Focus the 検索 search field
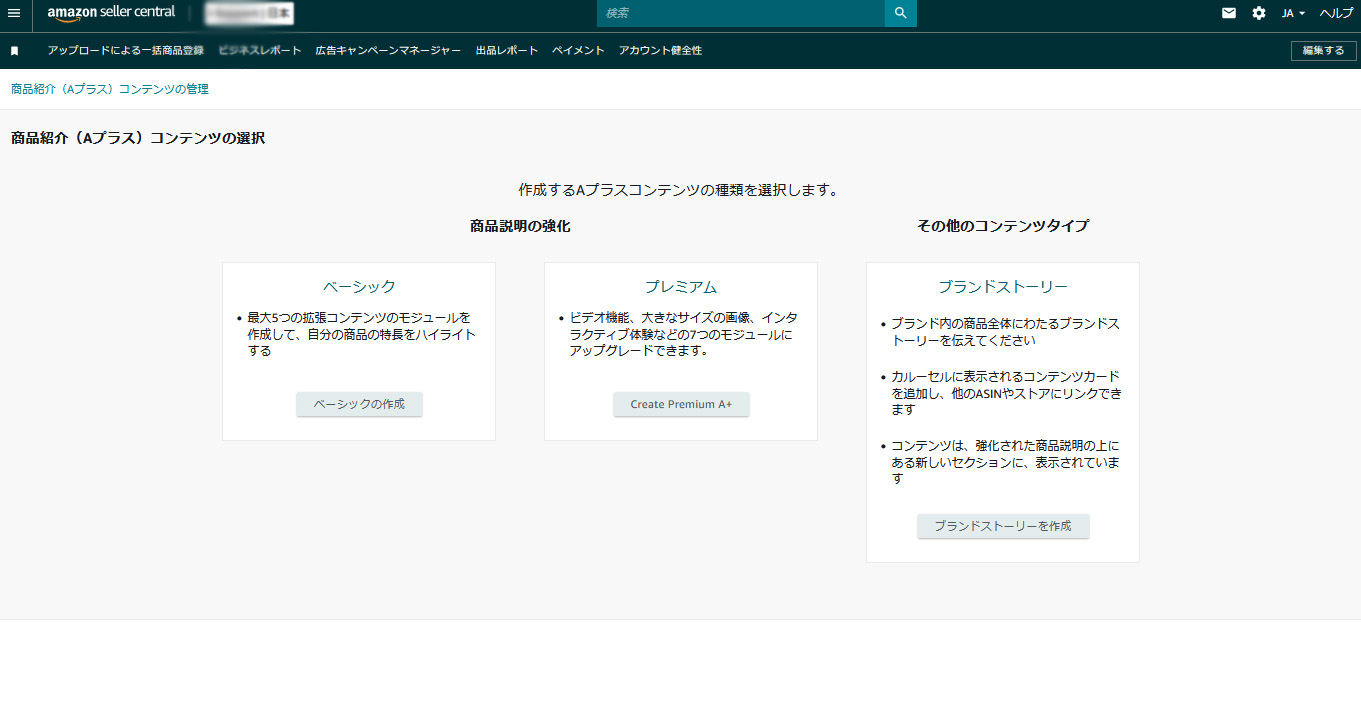The width and height of the screenshot is (1361, 720). pos(741,13)
